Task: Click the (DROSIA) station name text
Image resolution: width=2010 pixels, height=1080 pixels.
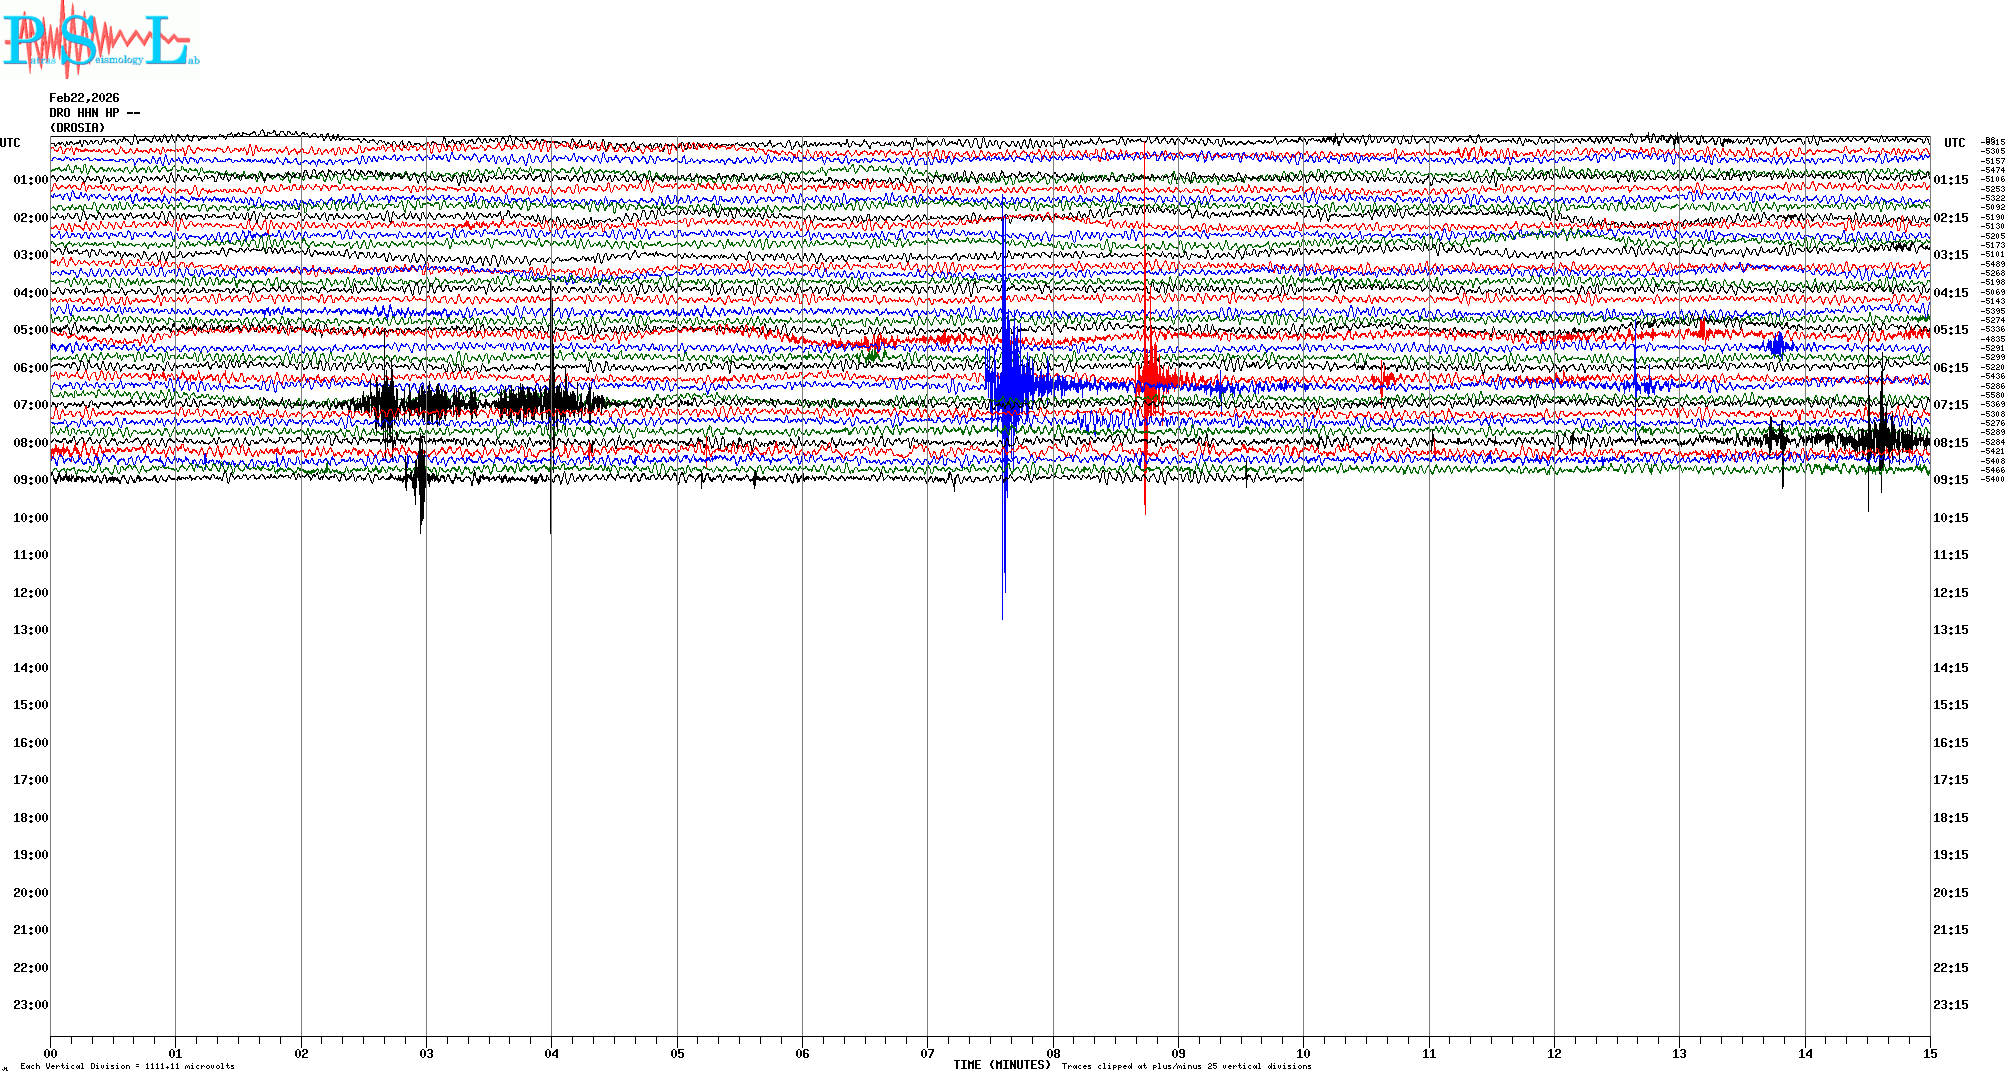Action: click(77, 128)
